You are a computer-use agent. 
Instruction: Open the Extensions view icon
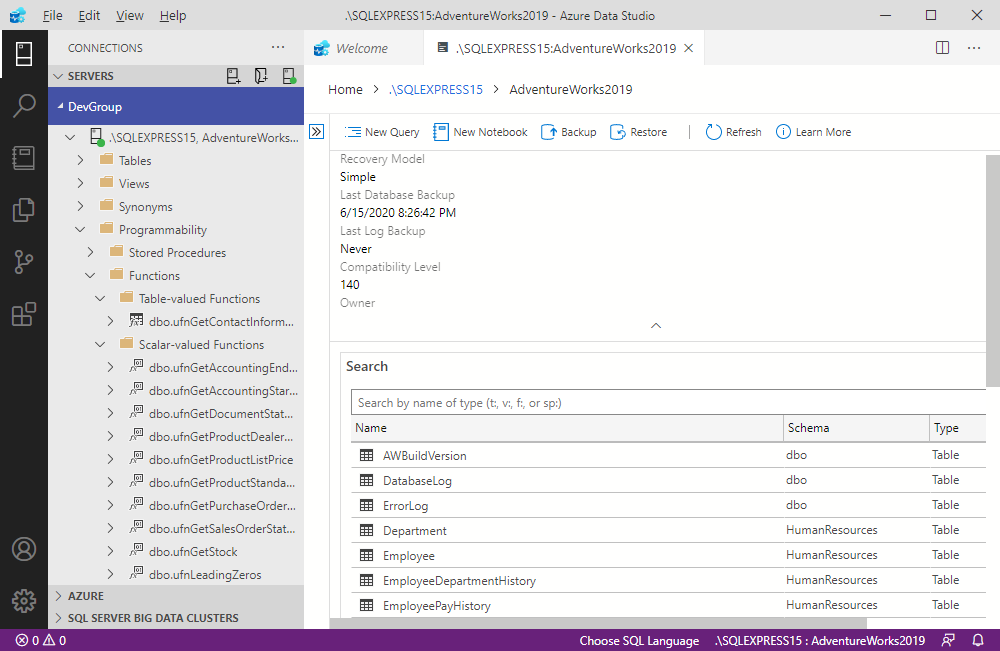click(24, 314)
